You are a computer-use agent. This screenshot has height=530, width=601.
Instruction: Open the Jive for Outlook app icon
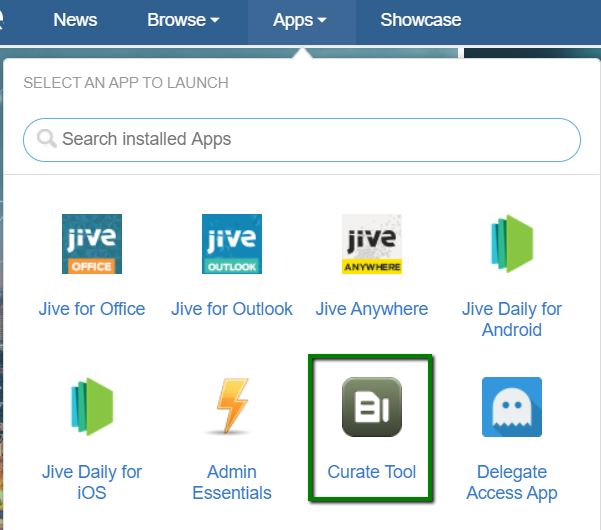pyautogui.click(x=232, y=244)
